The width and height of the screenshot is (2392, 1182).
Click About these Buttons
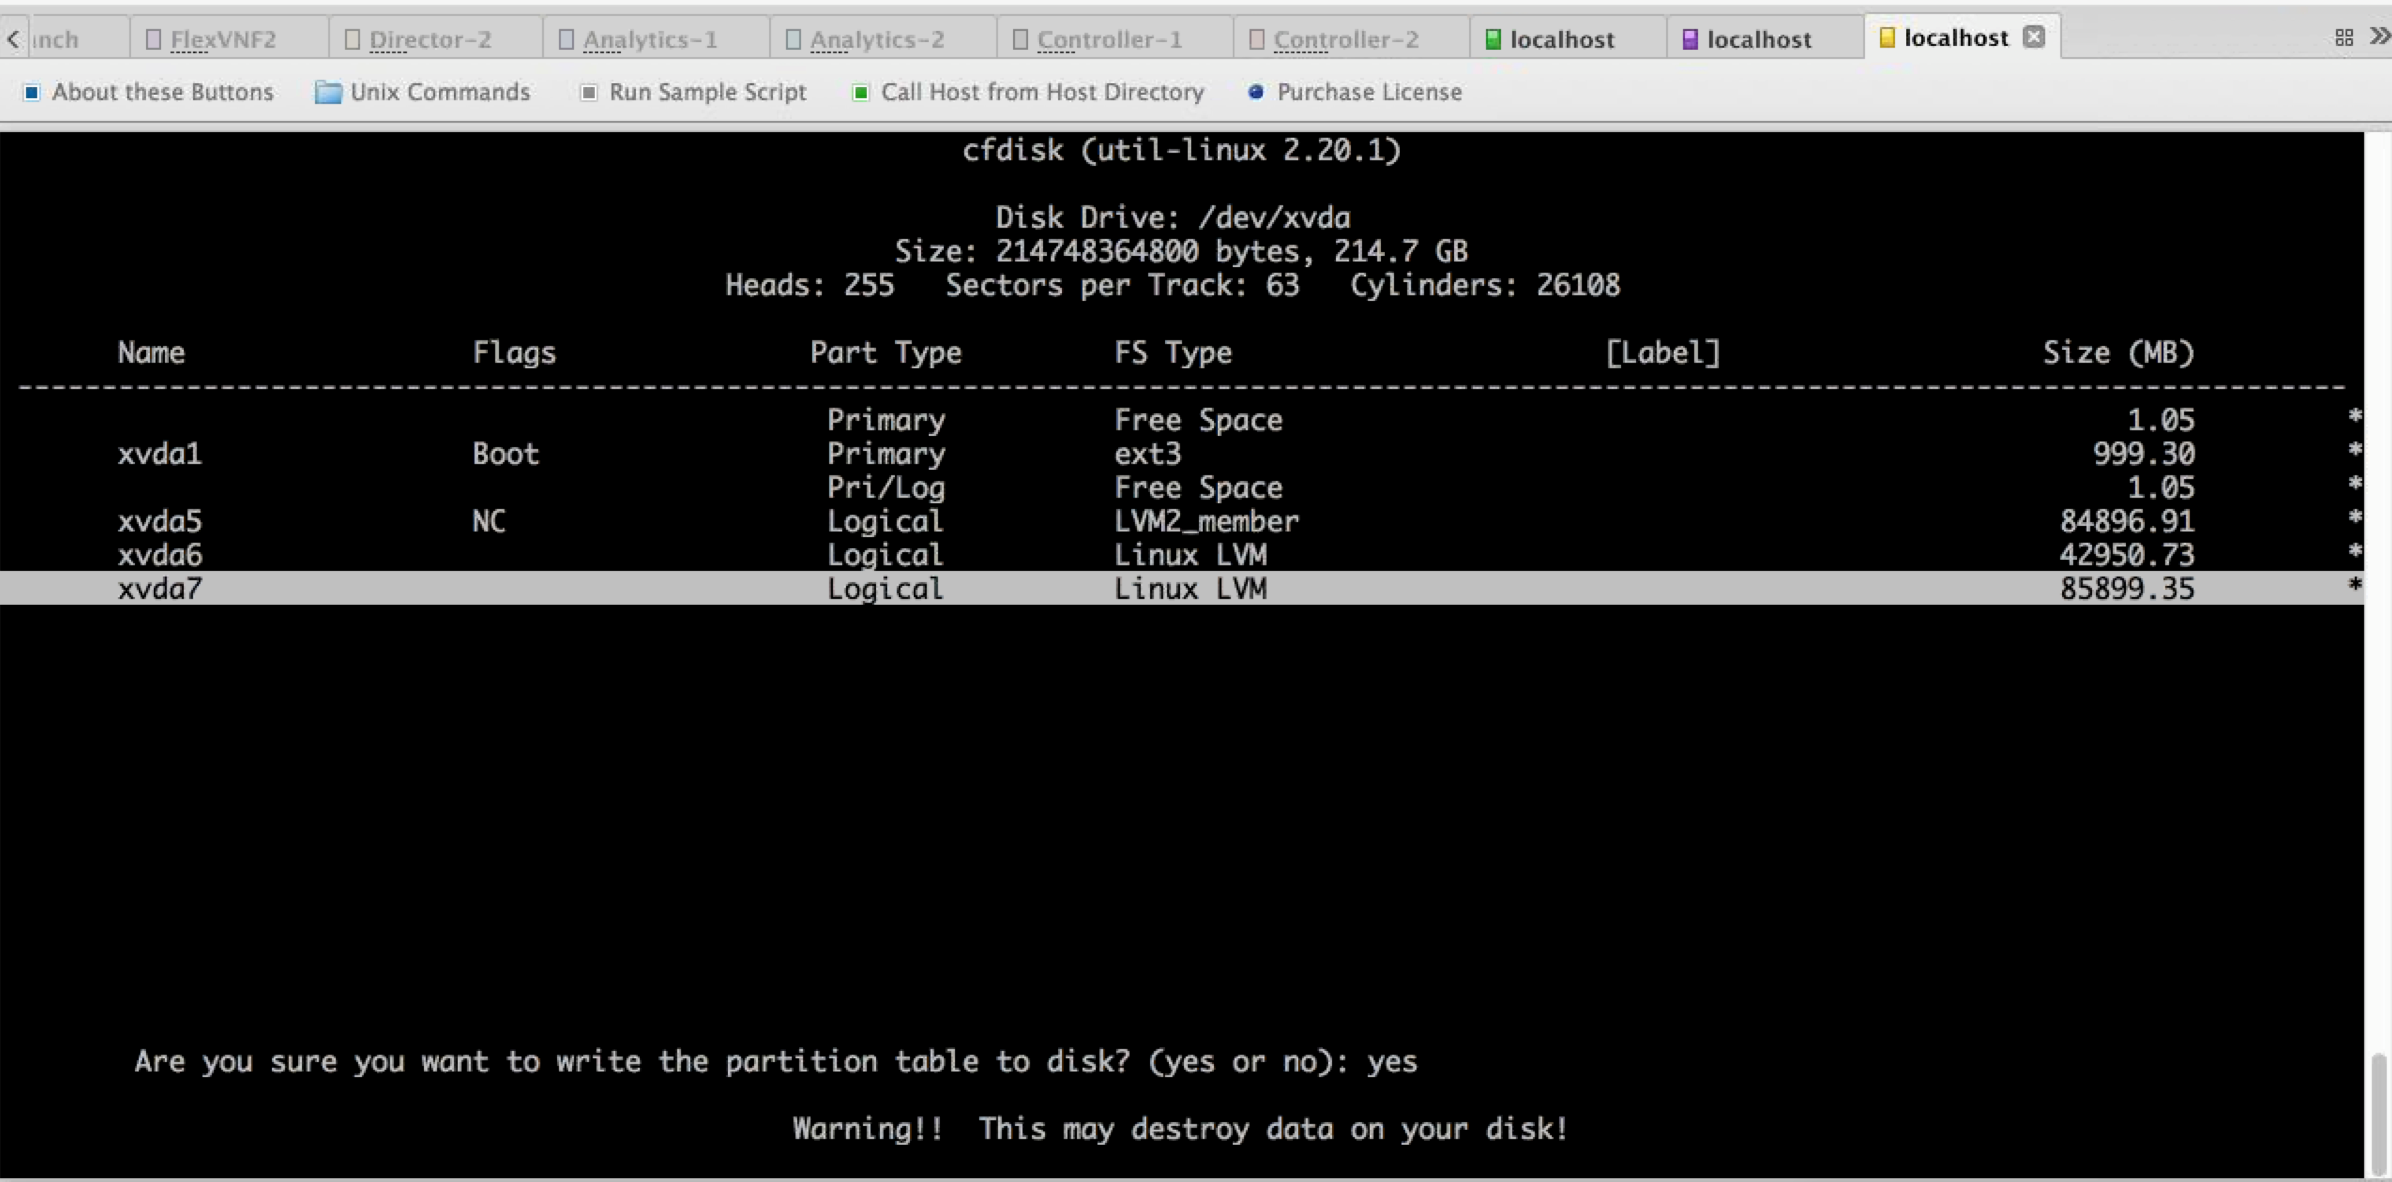point(148,92)
